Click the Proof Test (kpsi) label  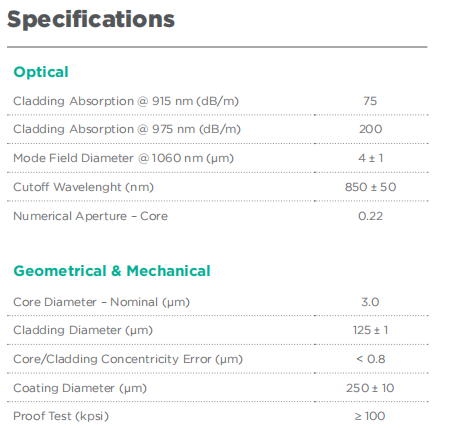[x=61, y=416]
